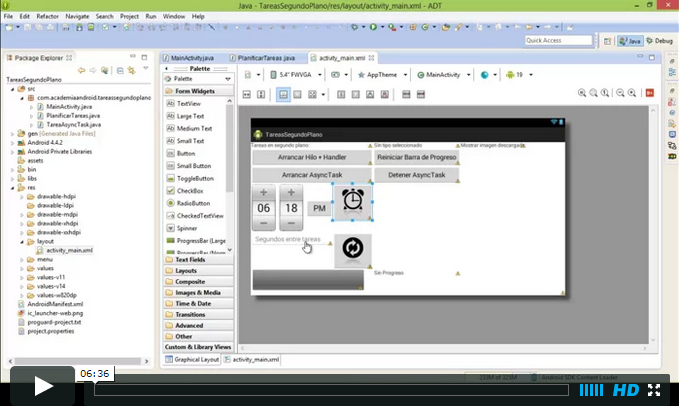
Task: Expand Time & Date palette category
Action: click(x=198, y=303)
